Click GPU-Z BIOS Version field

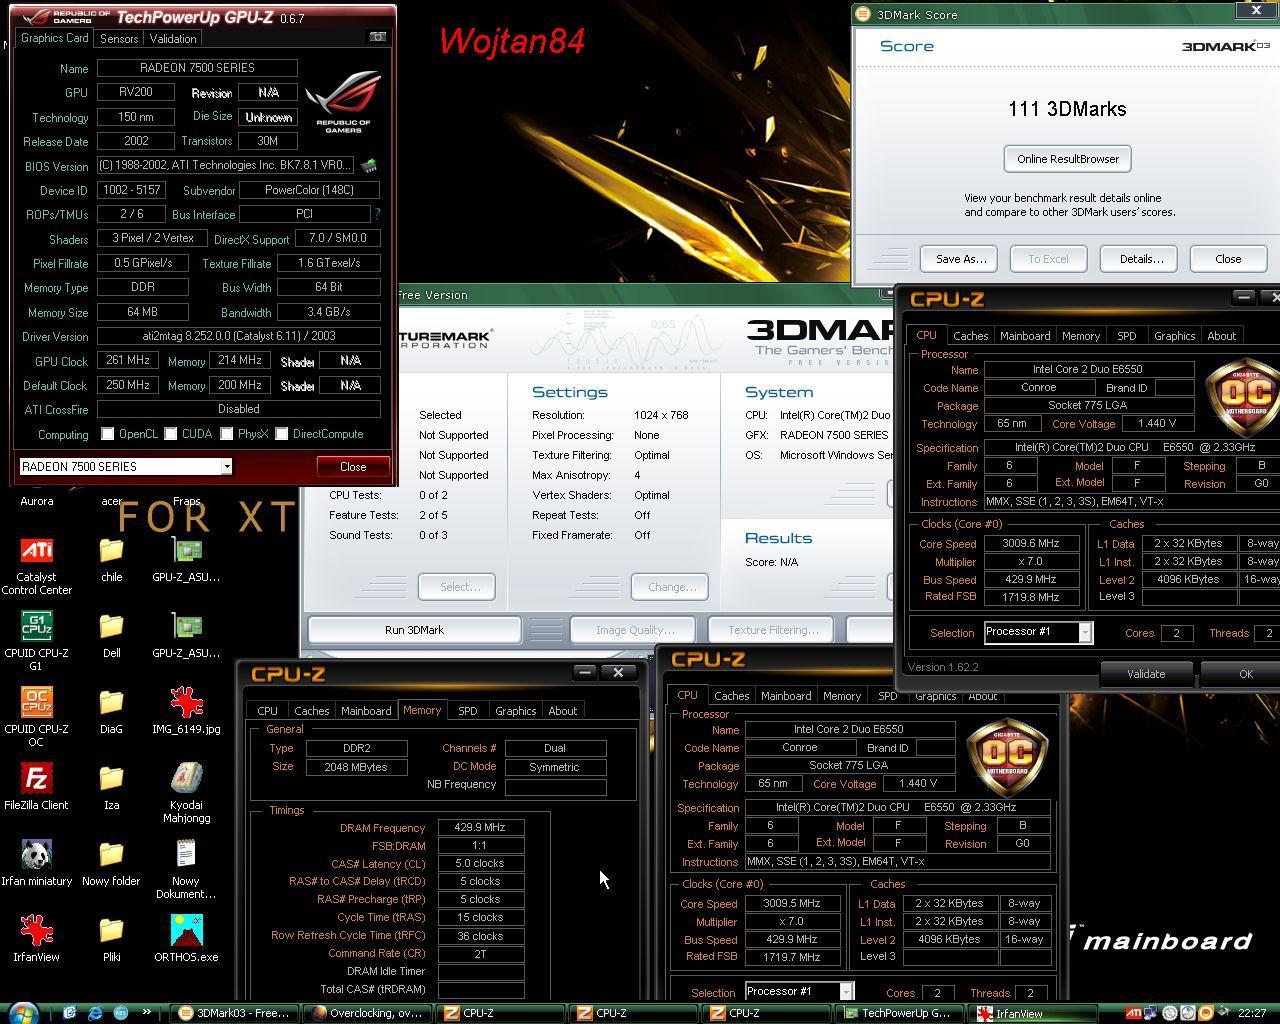coord(226,165)
